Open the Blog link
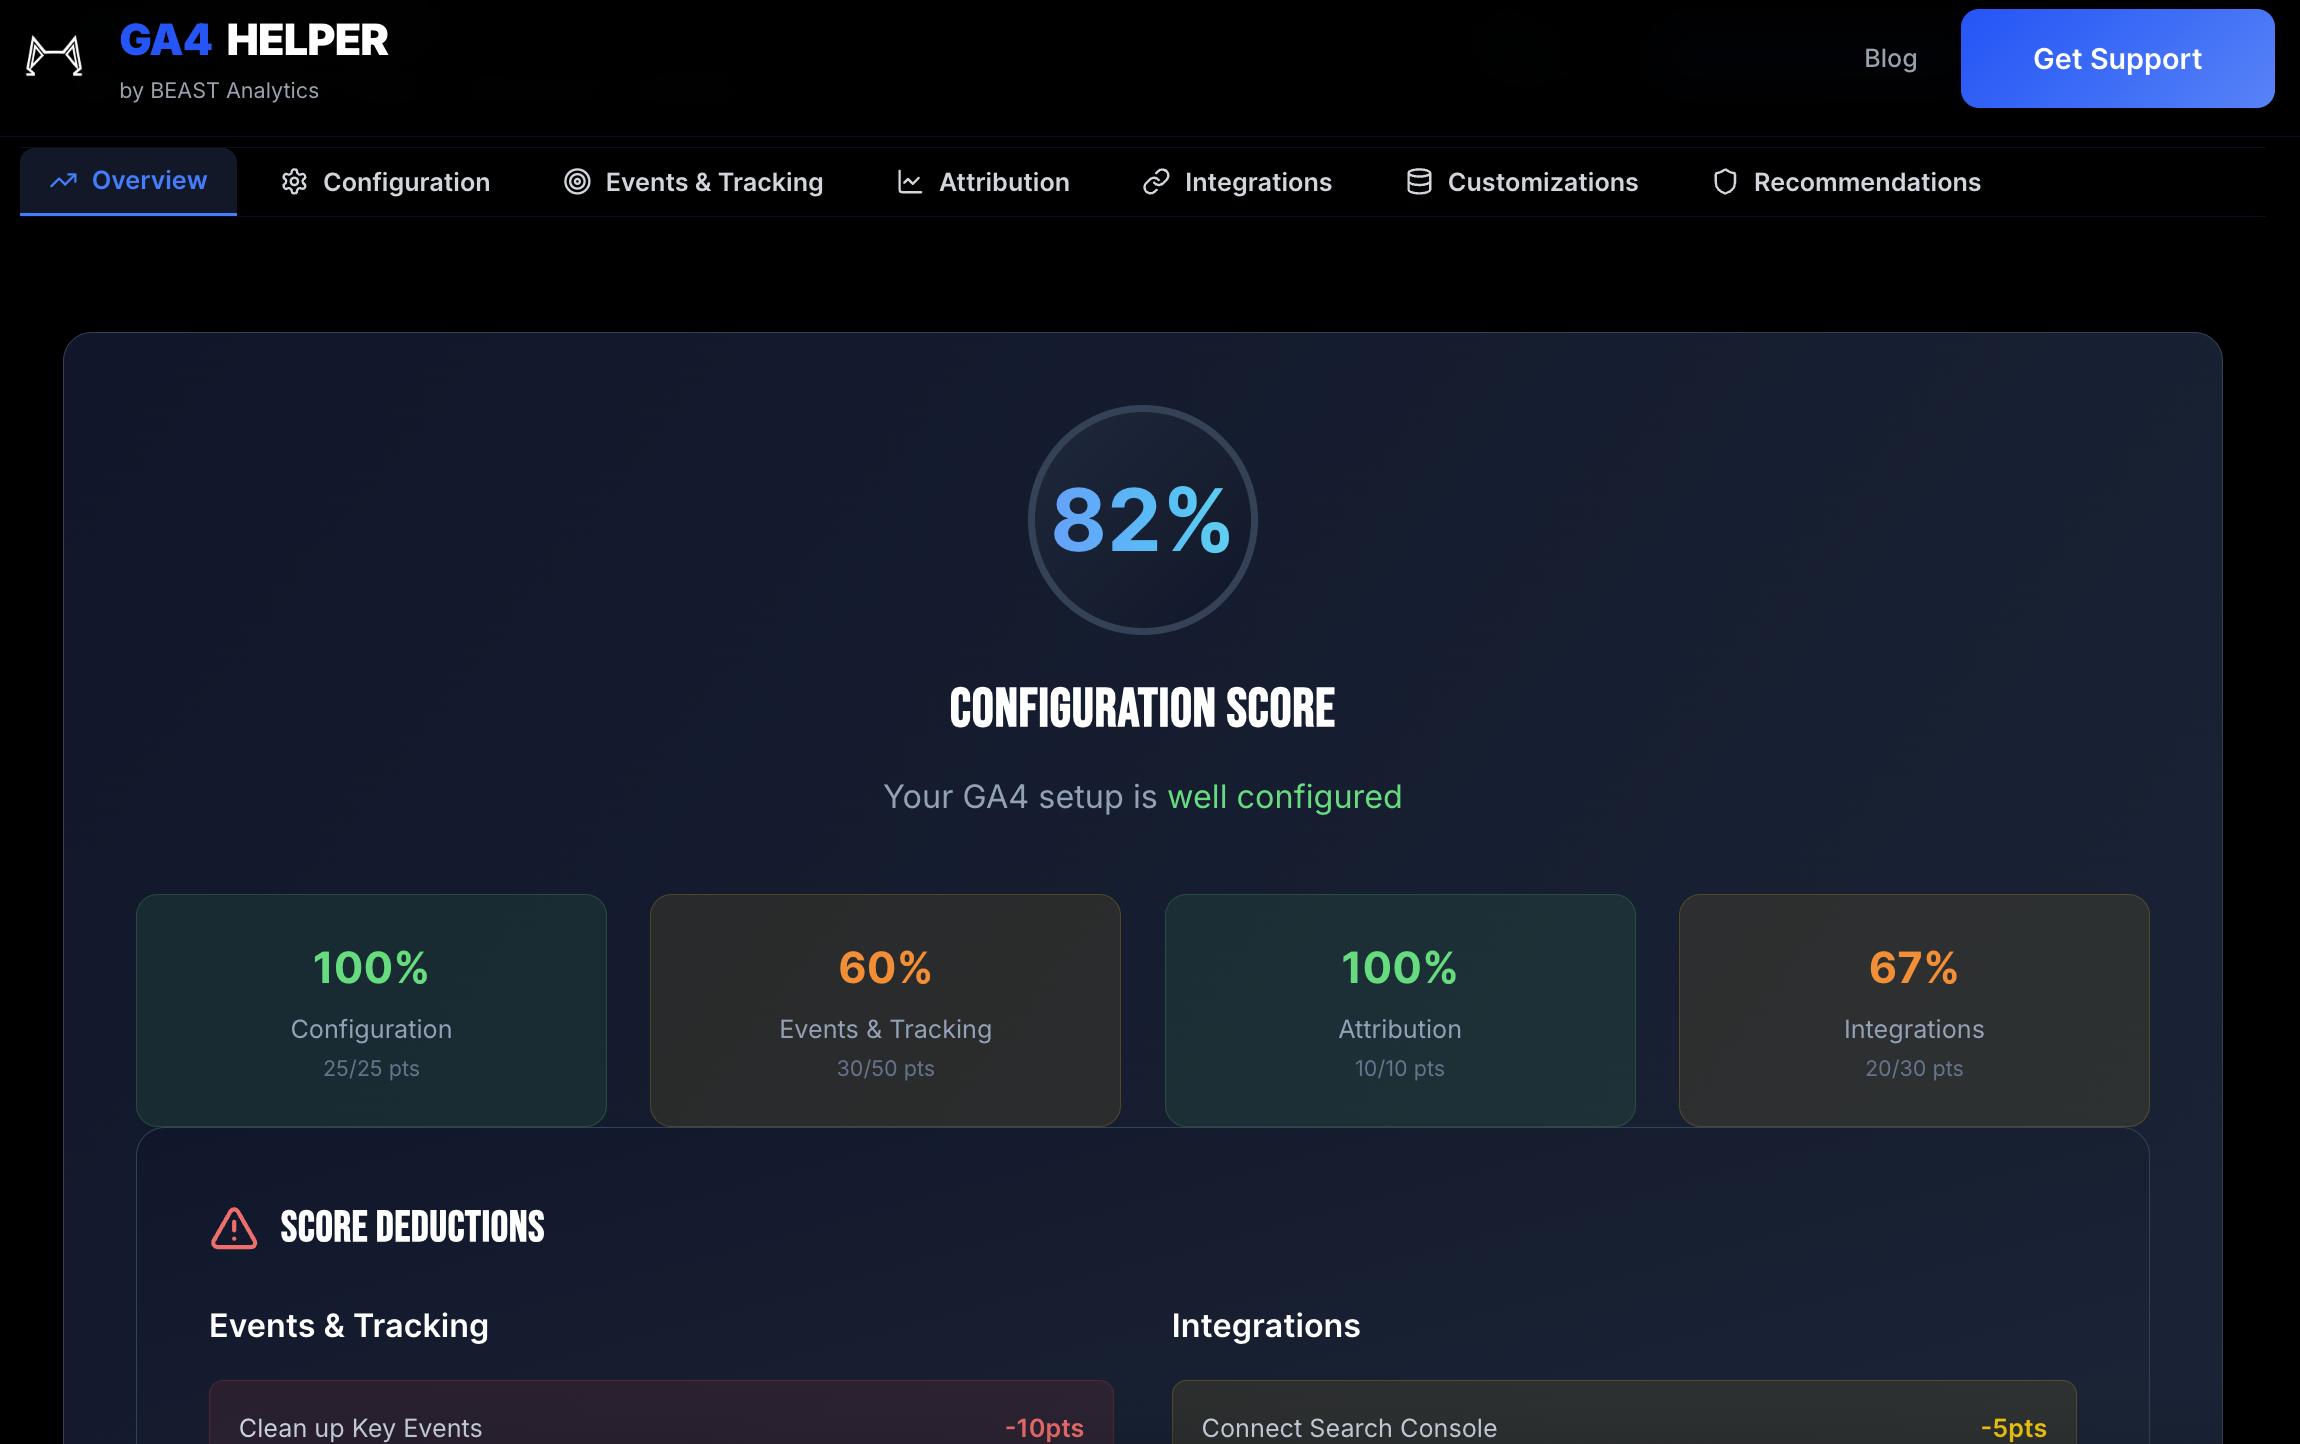 [x=1890, y=59]
